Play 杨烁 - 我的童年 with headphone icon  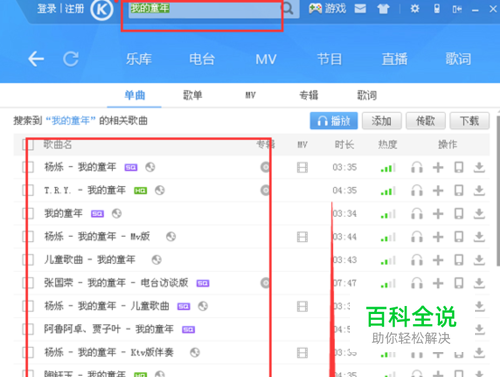[417, 167]
